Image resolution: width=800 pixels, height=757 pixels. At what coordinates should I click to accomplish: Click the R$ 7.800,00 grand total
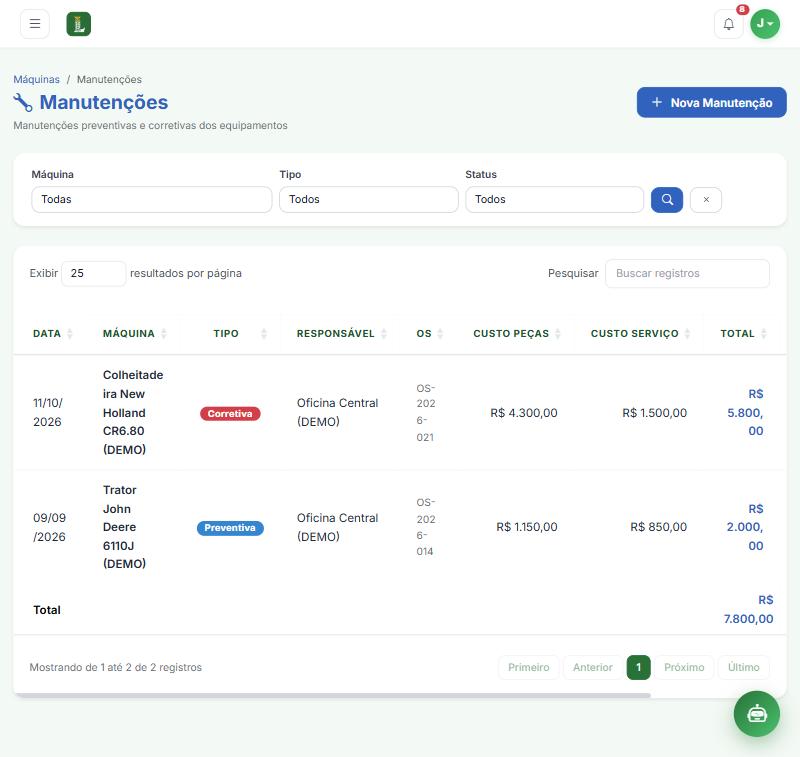tap(748, 610)
